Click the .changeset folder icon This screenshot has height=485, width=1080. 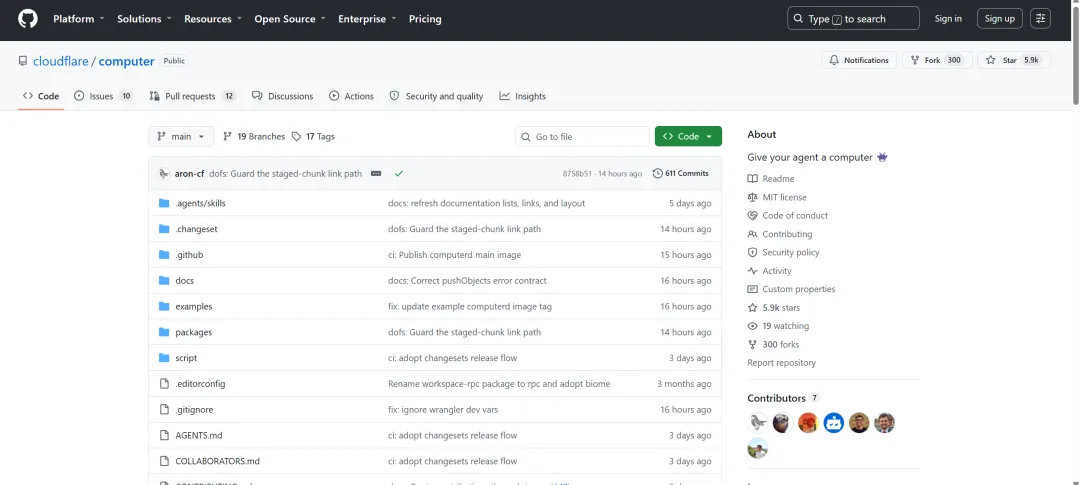click(x=164, y=229)
